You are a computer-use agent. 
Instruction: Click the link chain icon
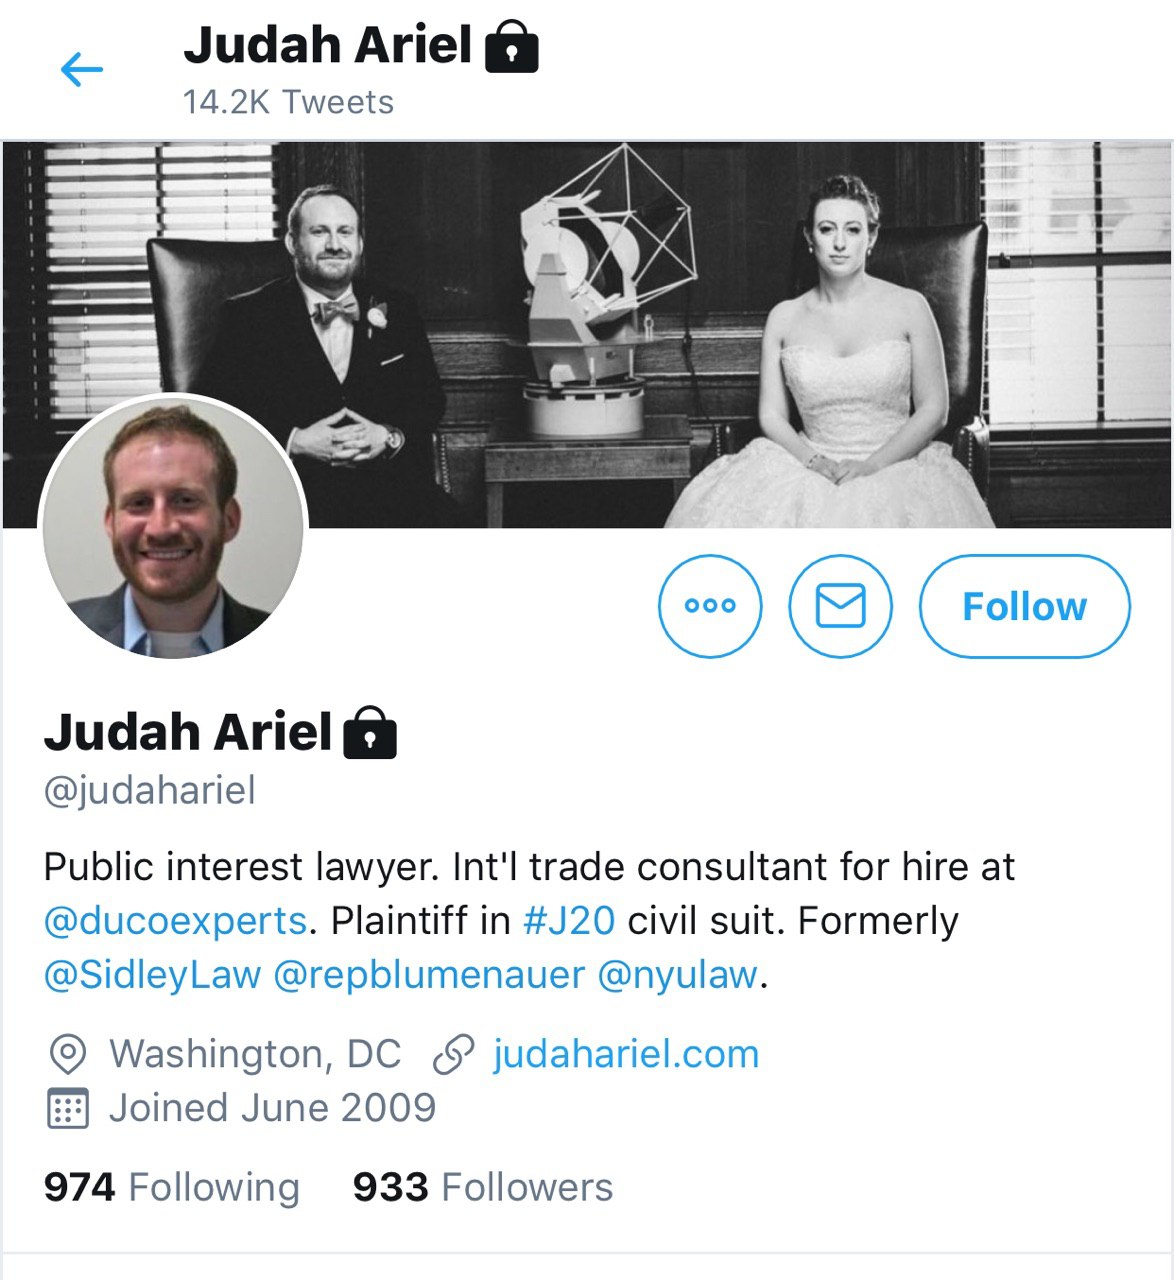452,1055
